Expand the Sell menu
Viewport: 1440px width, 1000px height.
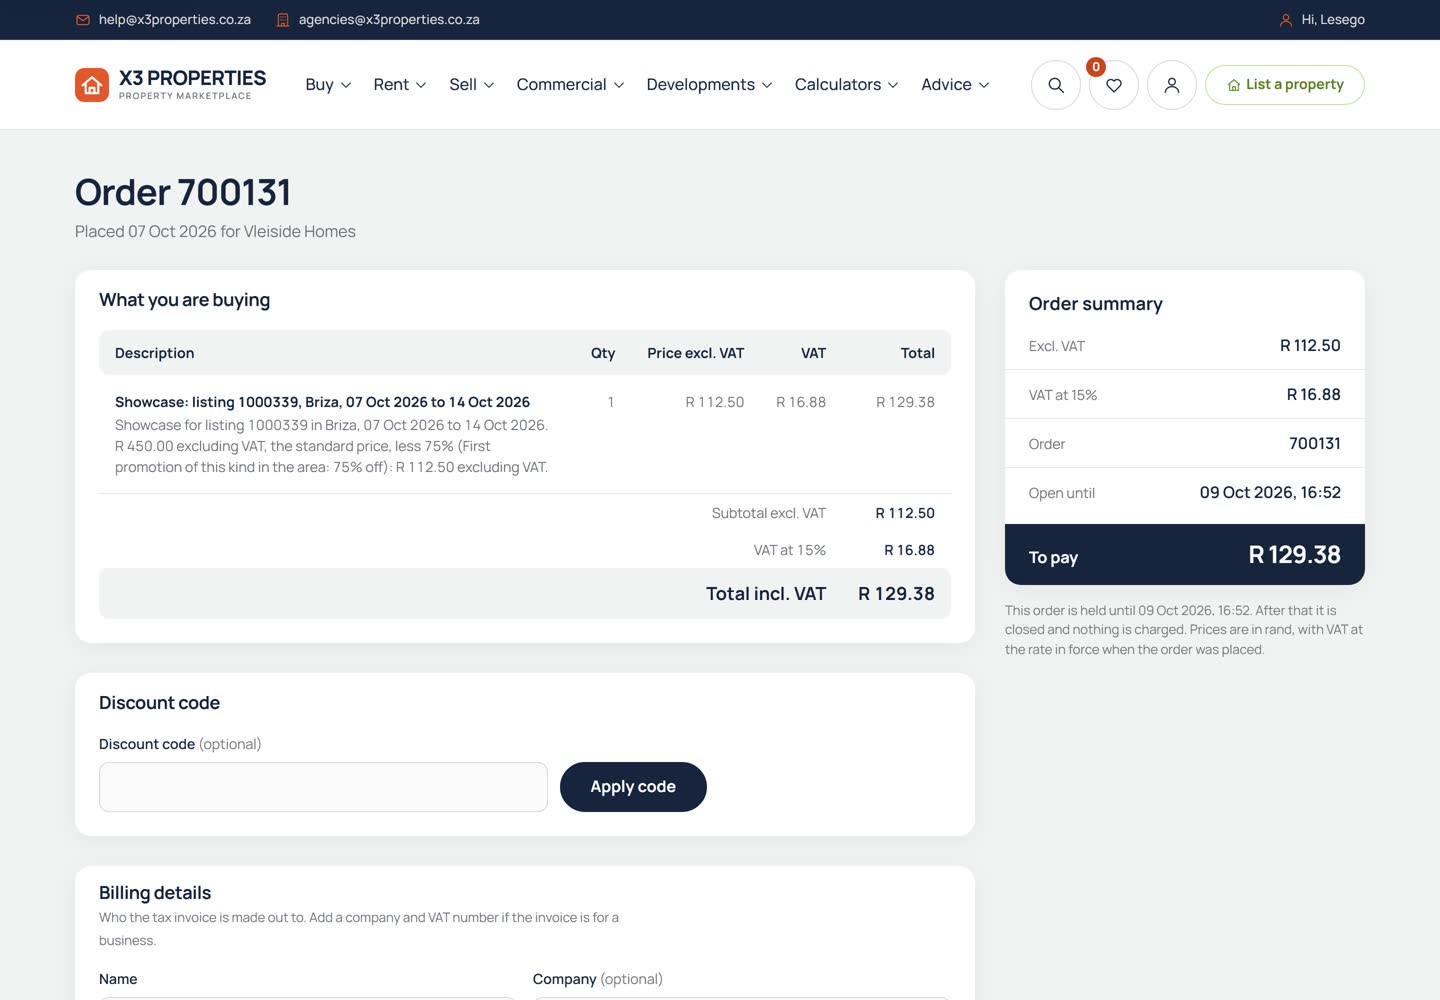472,85
